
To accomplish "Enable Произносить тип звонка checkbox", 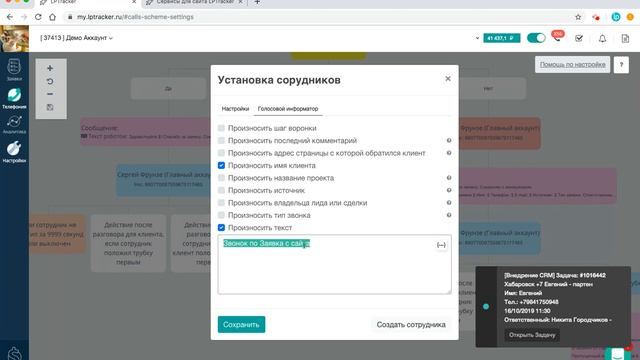I will tap(221, 215).
